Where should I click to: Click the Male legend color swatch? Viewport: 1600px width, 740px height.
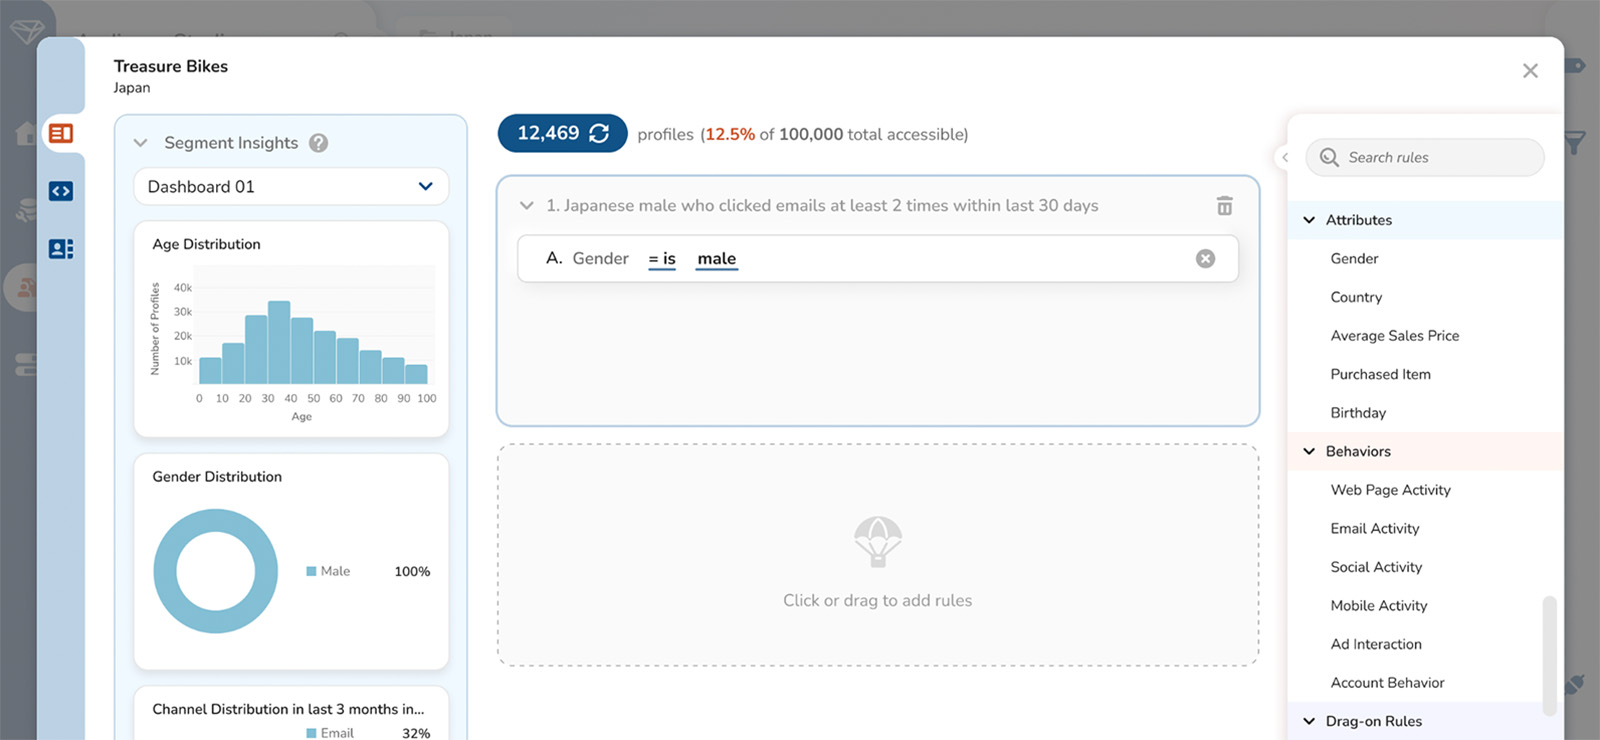[311, 571]
